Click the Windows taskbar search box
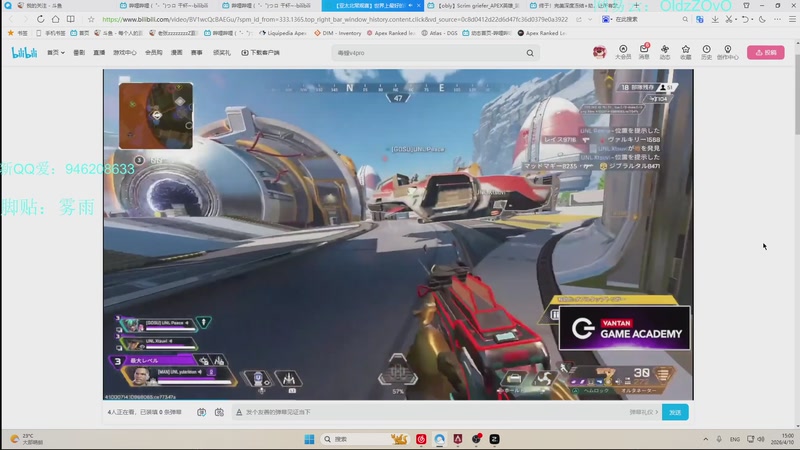Viewport: 800px width, 450px height. [x=365, y=439]
